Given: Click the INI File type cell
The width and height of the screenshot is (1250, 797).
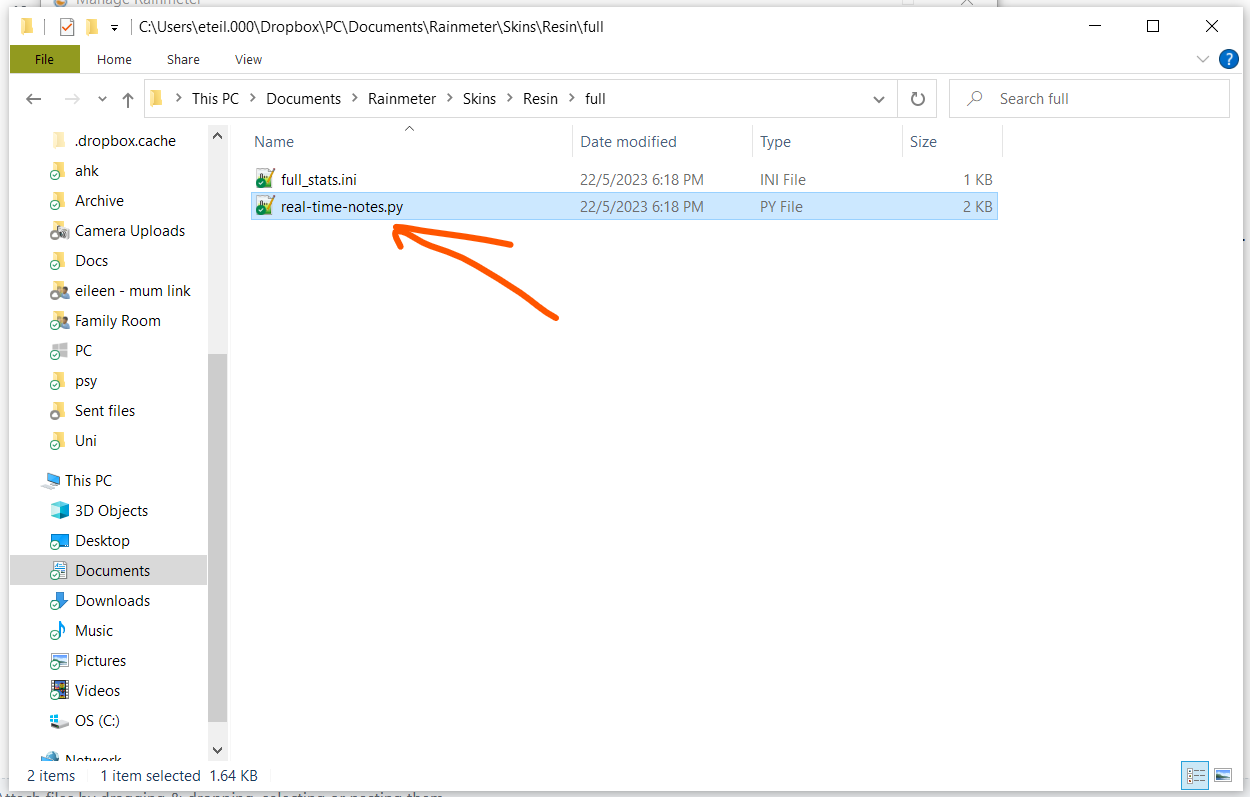Looking at the screenshot, I should pos(783,180).
